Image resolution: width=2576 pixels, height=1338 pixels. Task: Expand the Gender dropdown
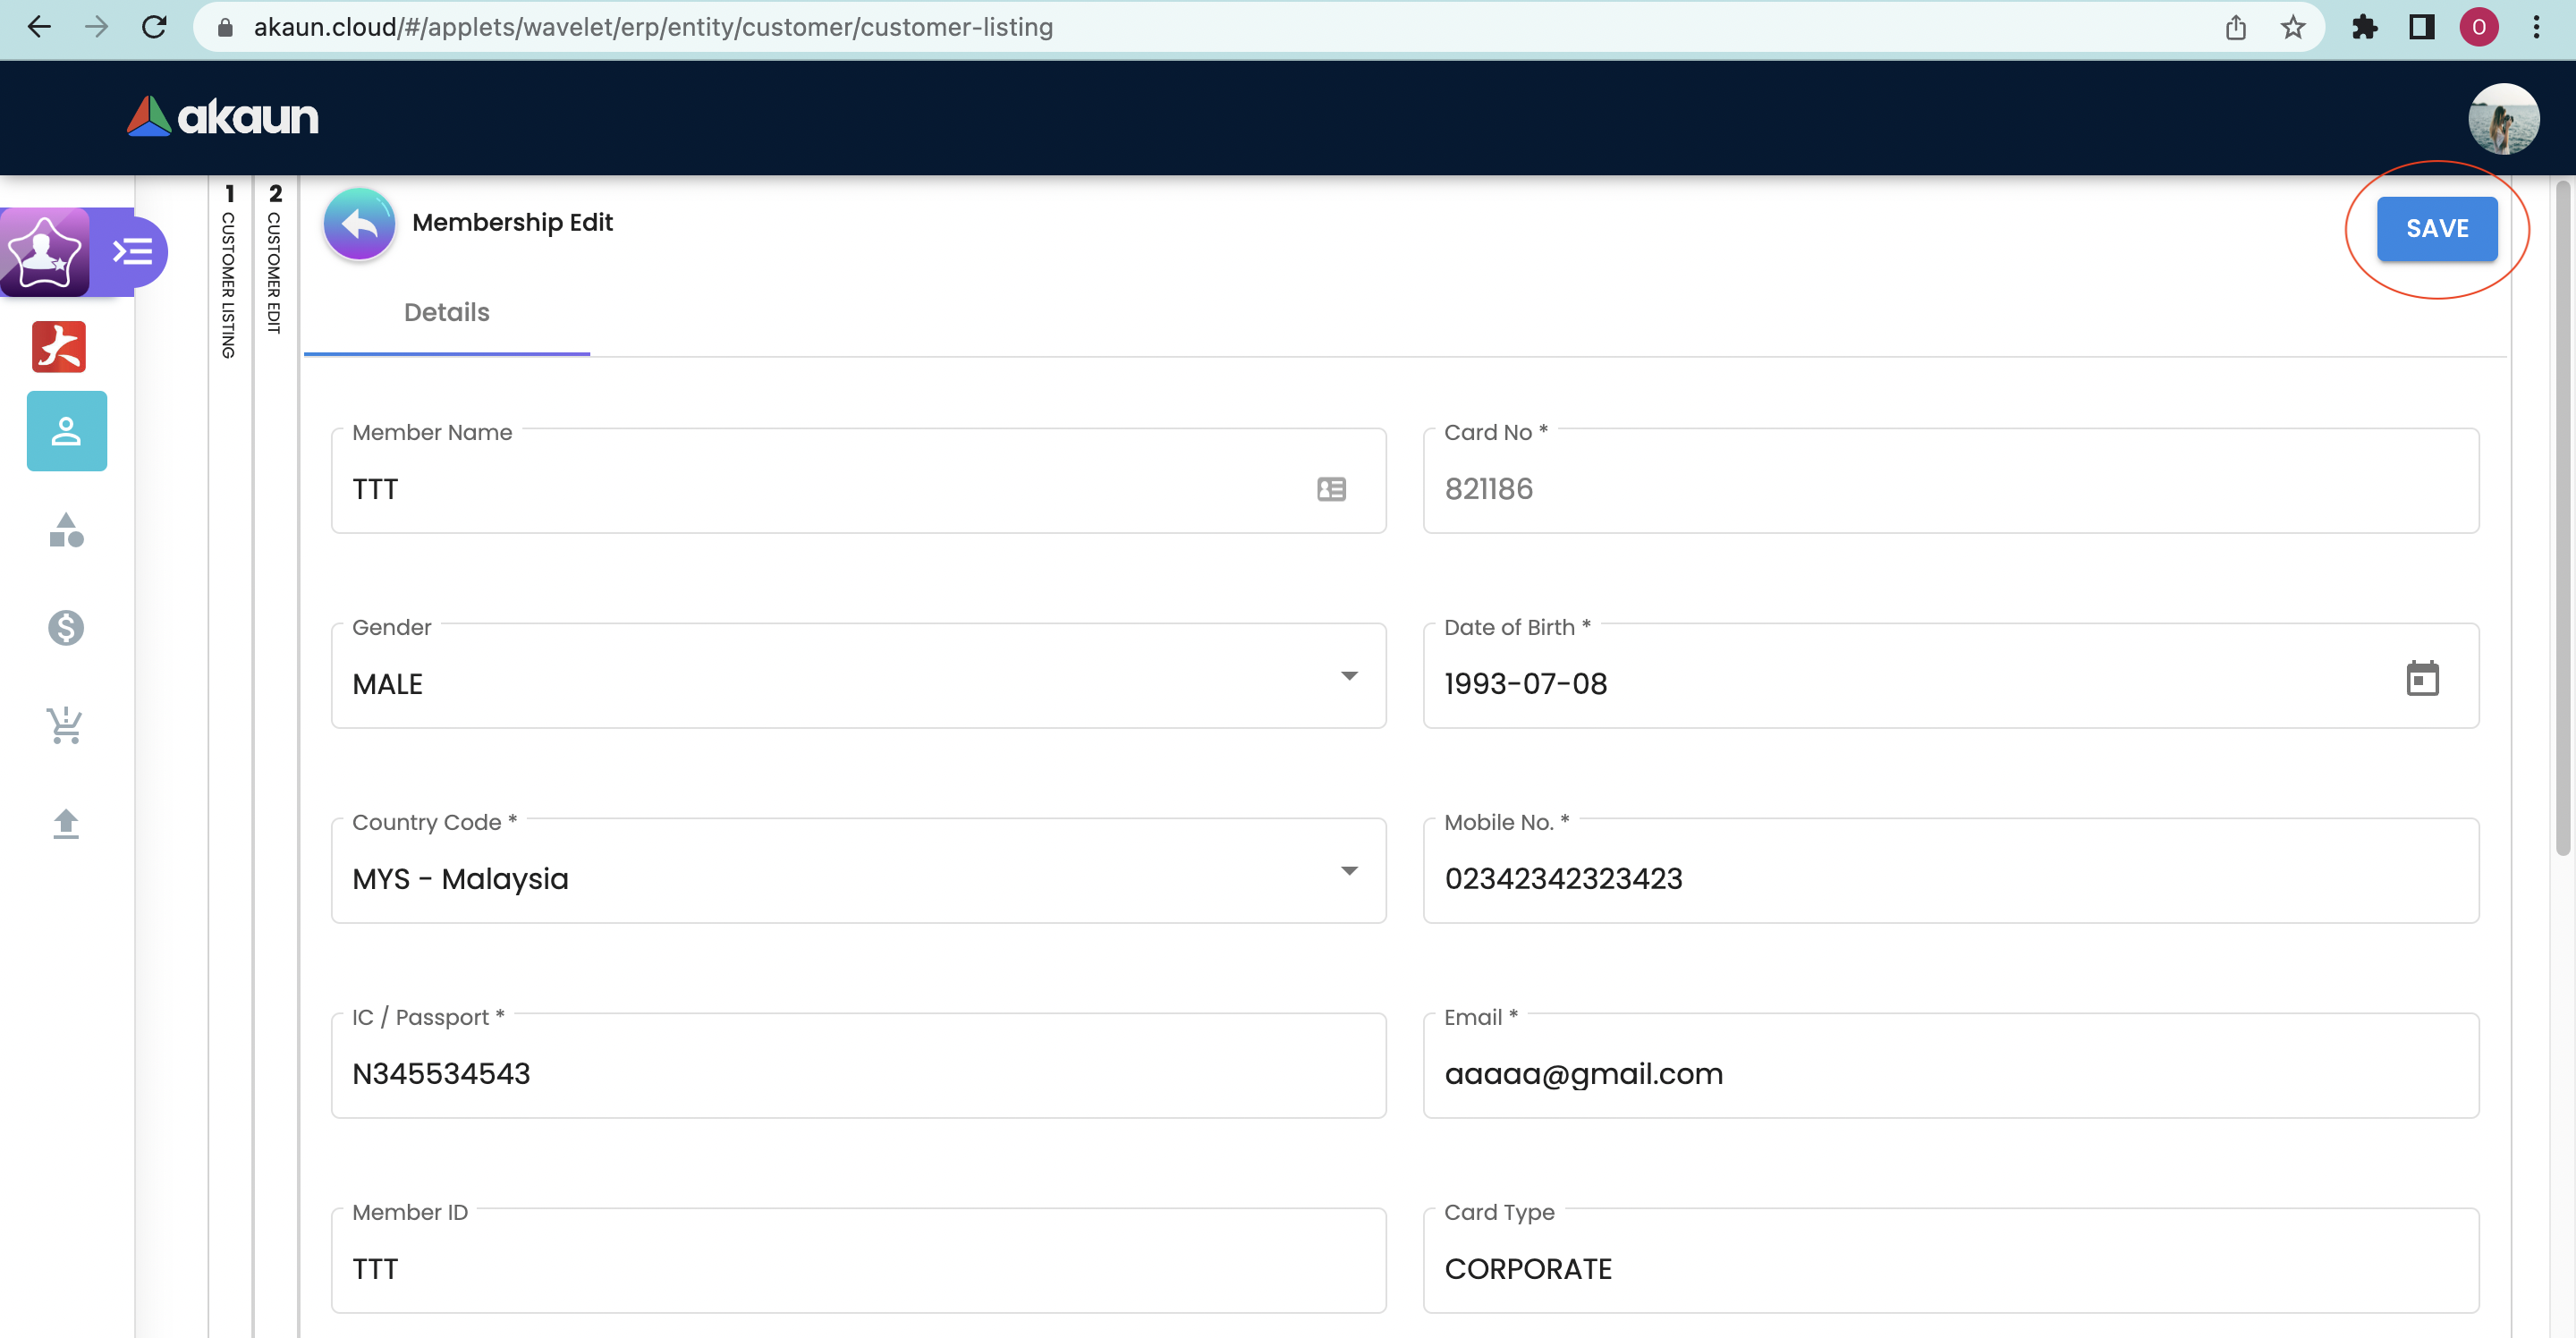click(x=1348, y=677)
